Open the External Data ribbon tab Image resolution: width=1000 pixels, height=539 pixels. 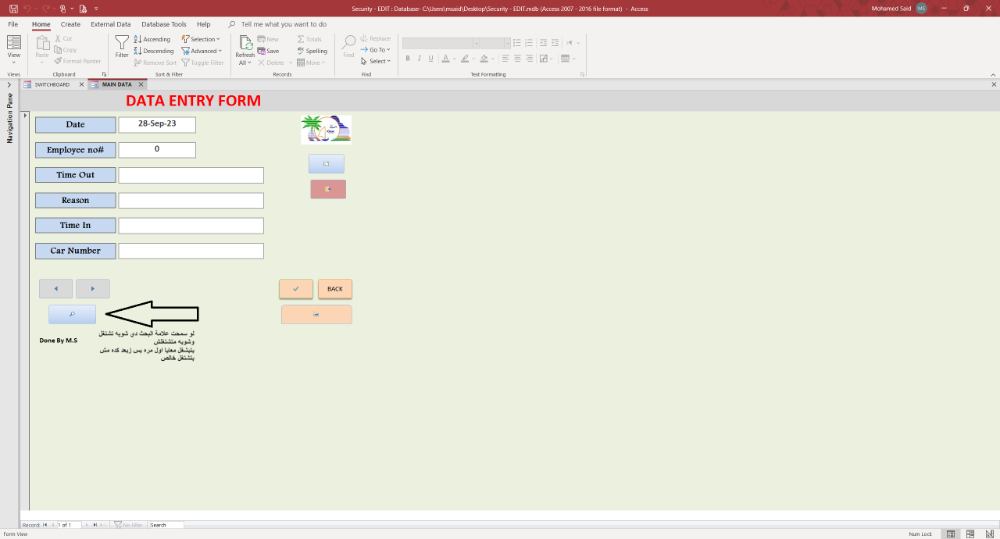pyautogui.click(x=110, y=23)
